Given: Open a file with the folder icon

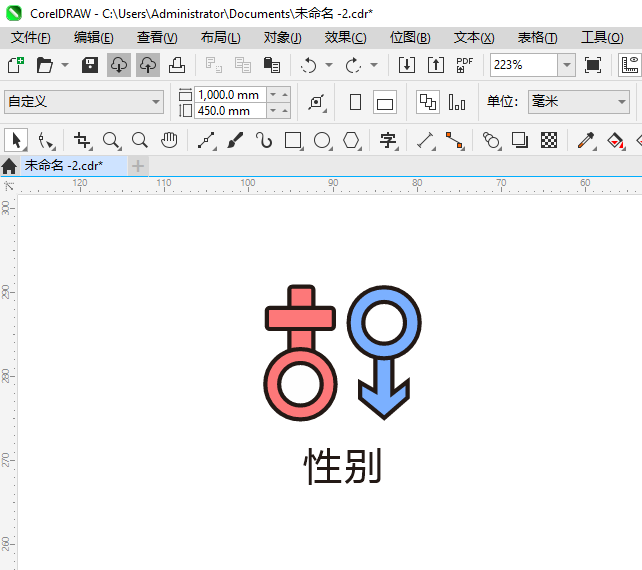Looking at the screenshot, I should coord(44,65).
